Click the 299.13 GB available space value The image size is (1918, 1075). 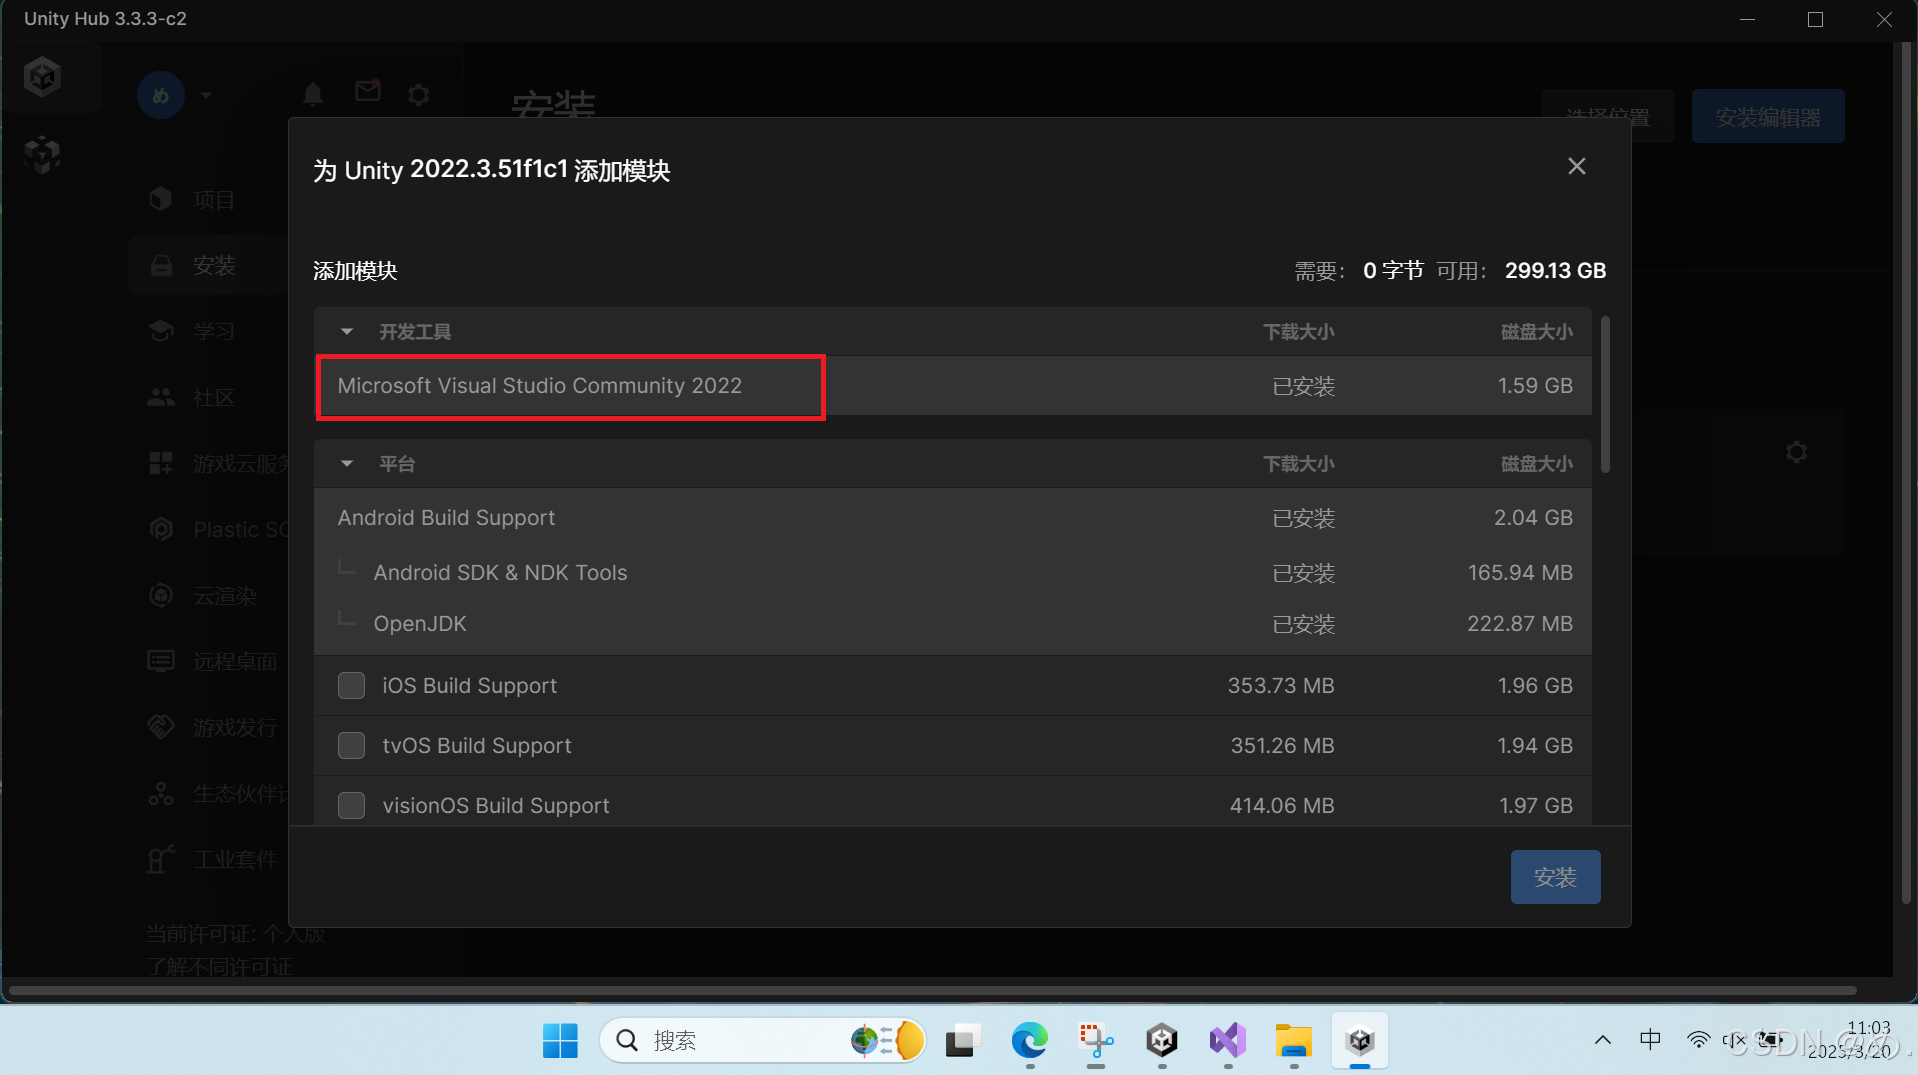pyautogui.click(x=1555, y=270)
